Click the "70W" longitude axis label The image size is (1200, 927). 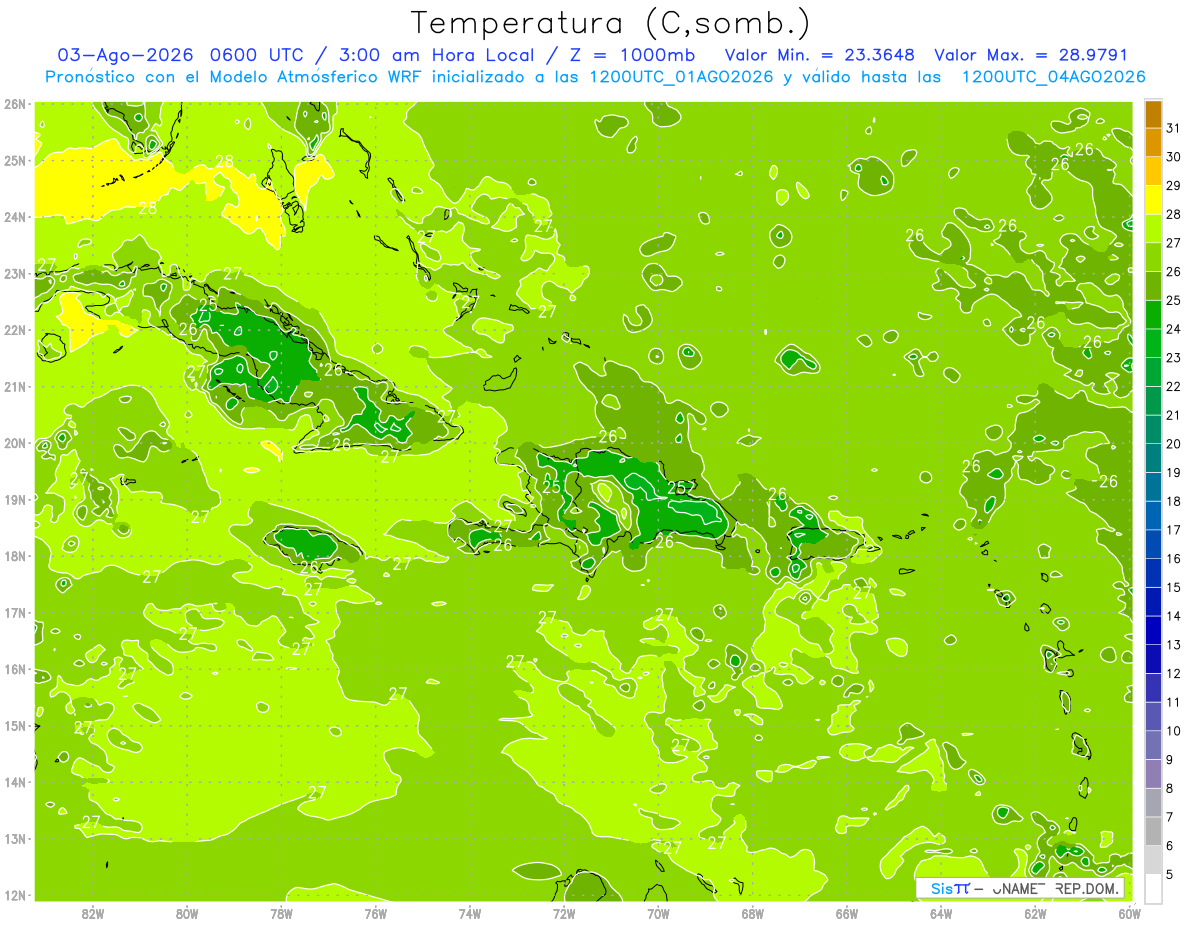pyautogui.click(x=658, y=914)
